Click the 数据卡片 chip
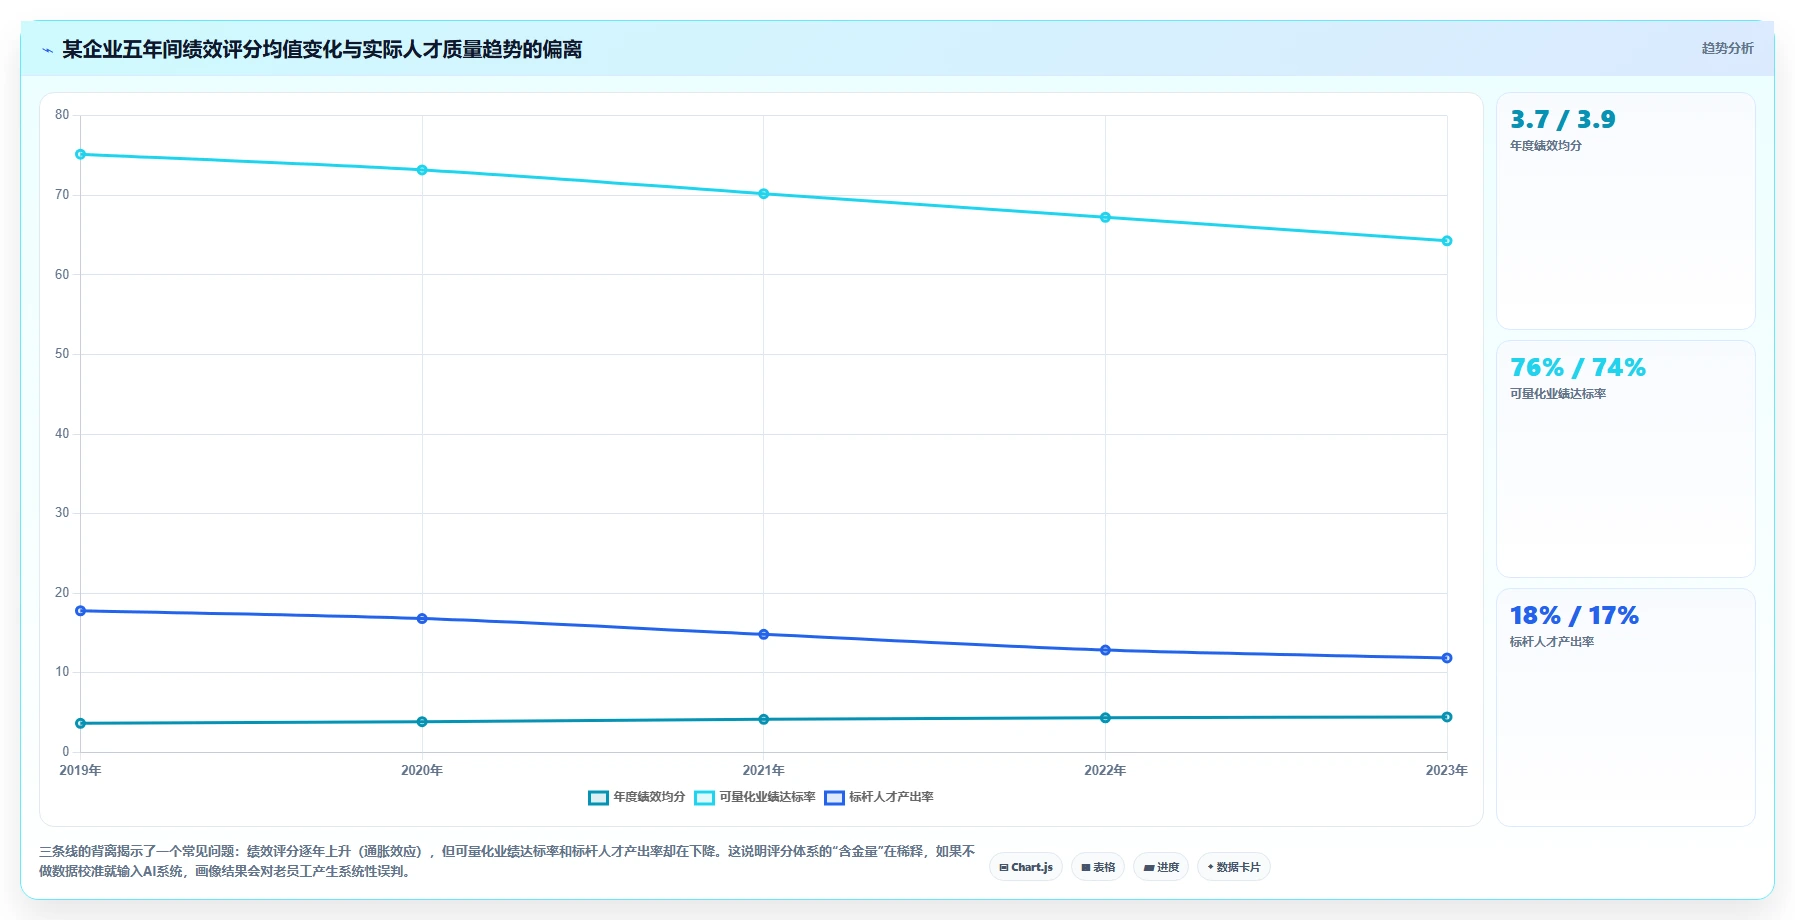This screenshot has width=1795, height=920. (1234, 867)
